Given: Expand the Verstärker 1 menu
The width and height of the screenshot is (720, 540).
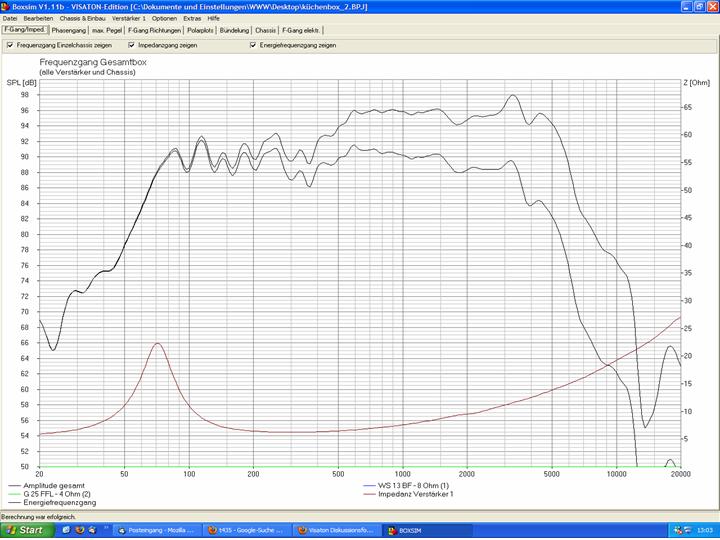Looking at the screenshot, I should click(x=128, y=18).
